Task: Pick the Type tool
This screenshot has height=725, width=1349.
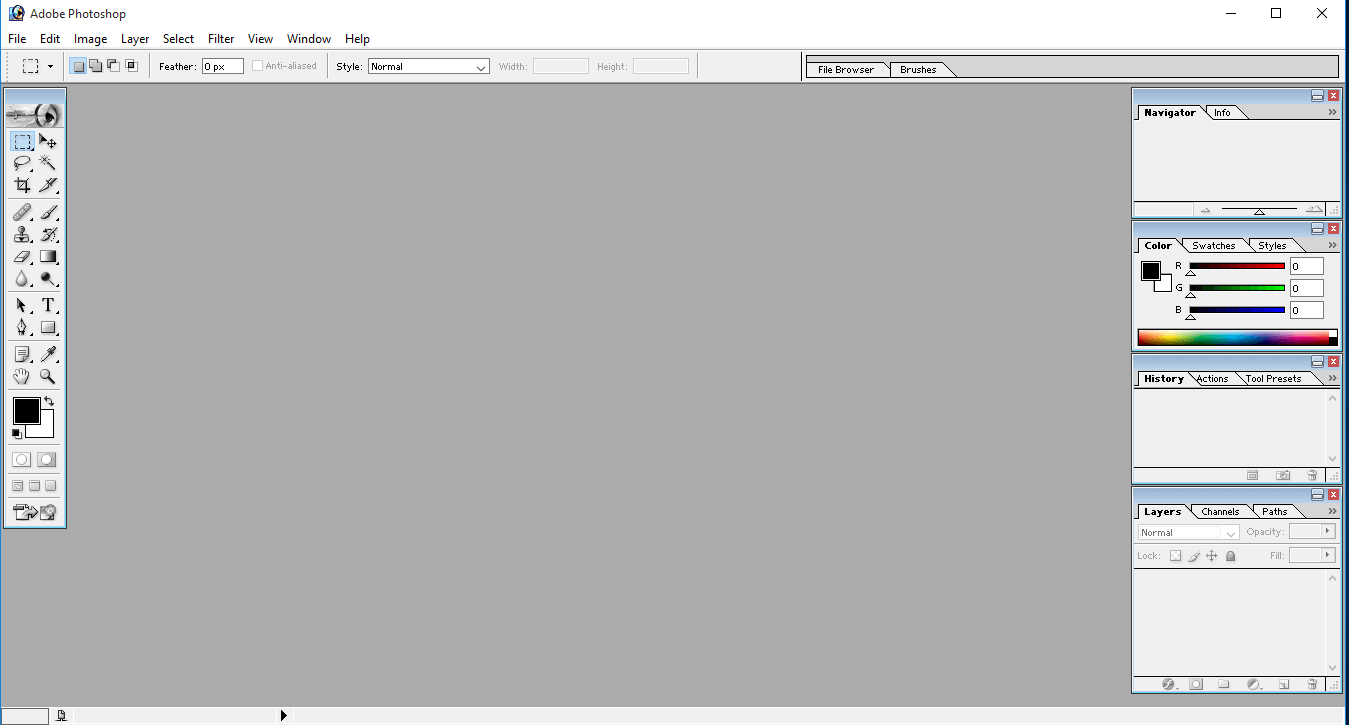Action: pyautogui.click(x=48, y=305)
